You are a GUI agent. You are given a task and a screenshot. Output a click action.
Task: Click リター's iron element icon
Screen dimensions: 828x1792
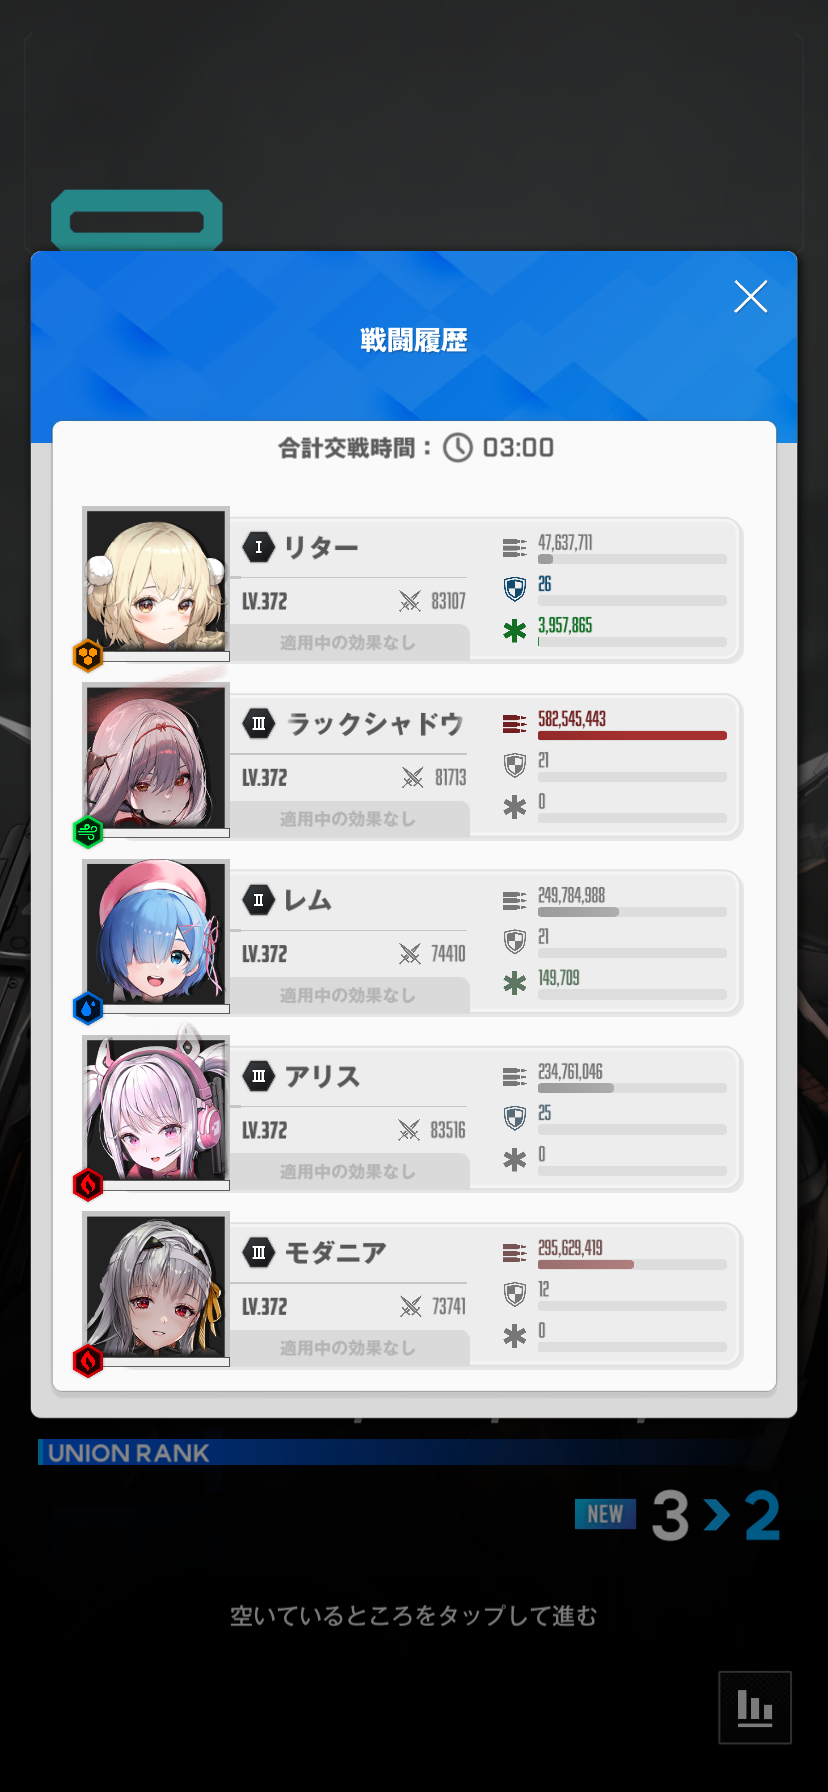pos(88,656)
